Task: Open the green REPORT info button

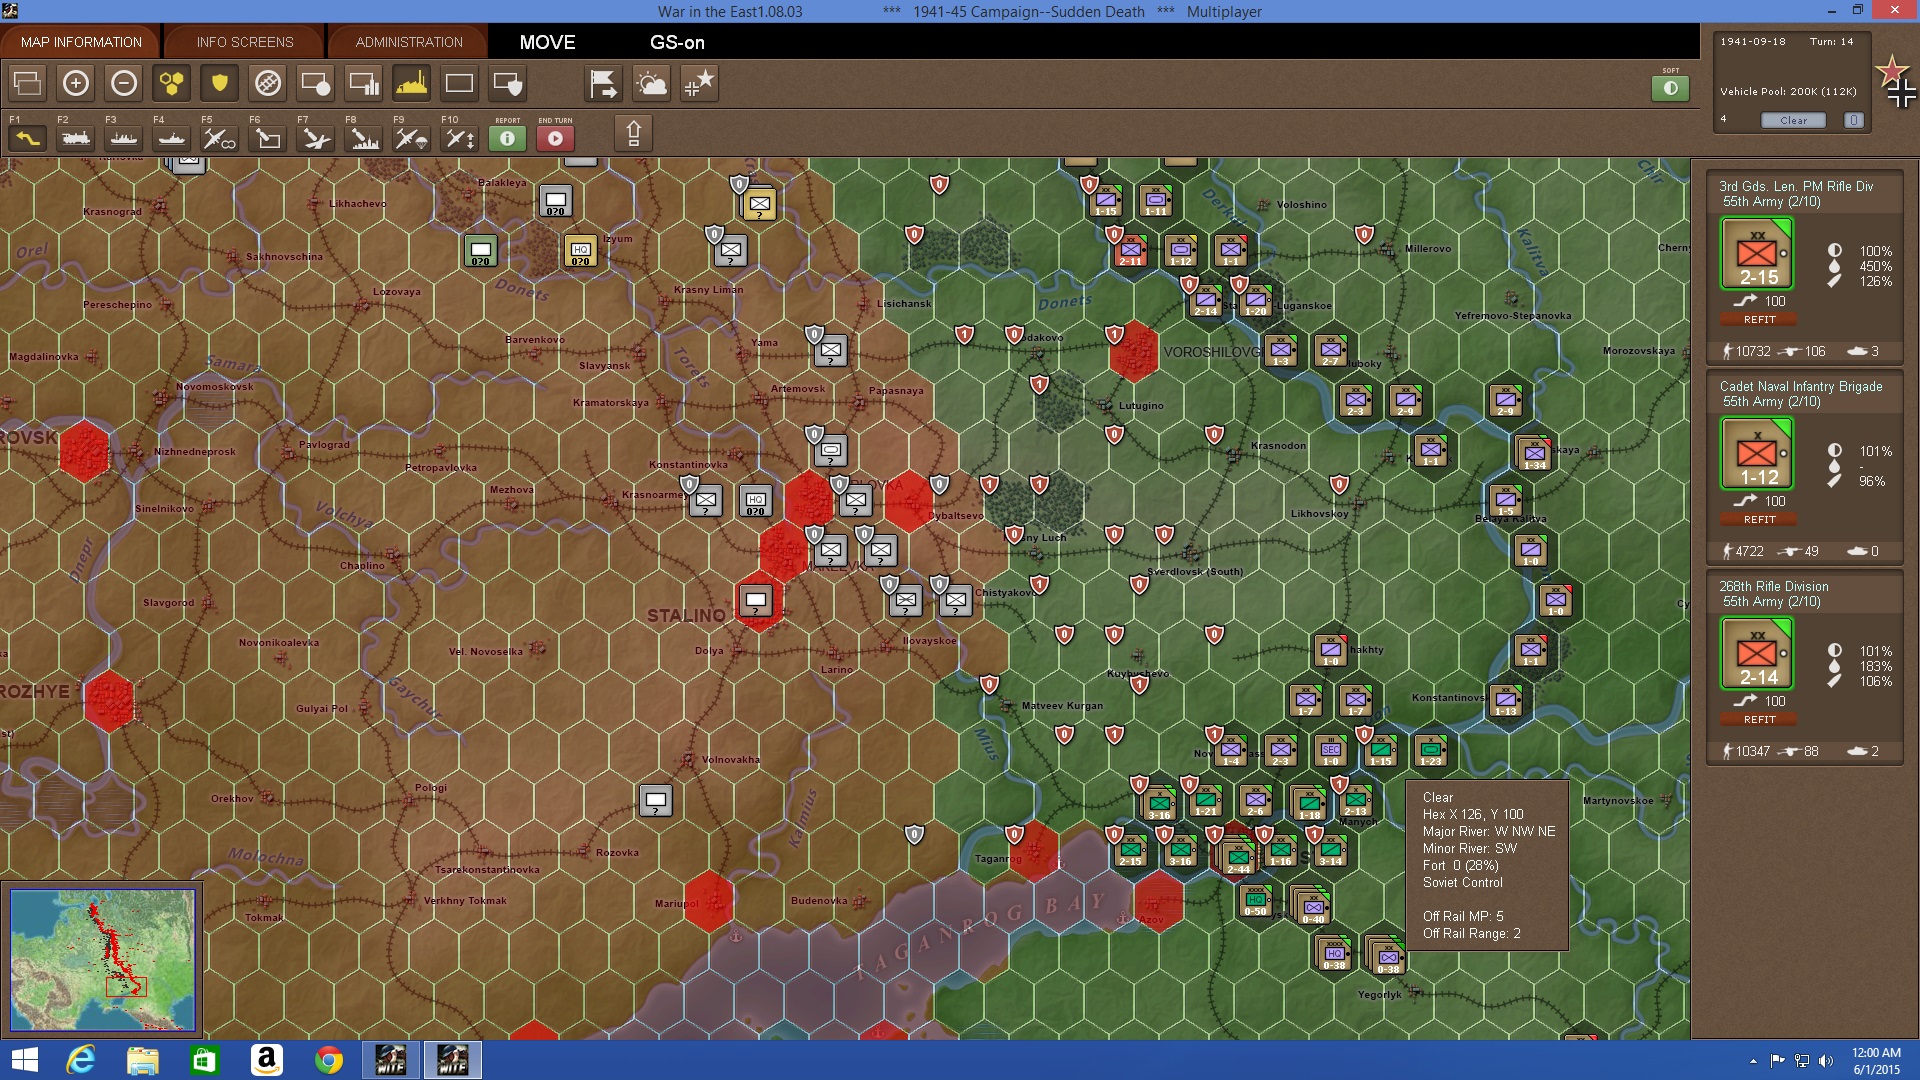Action: coord(508,138)
